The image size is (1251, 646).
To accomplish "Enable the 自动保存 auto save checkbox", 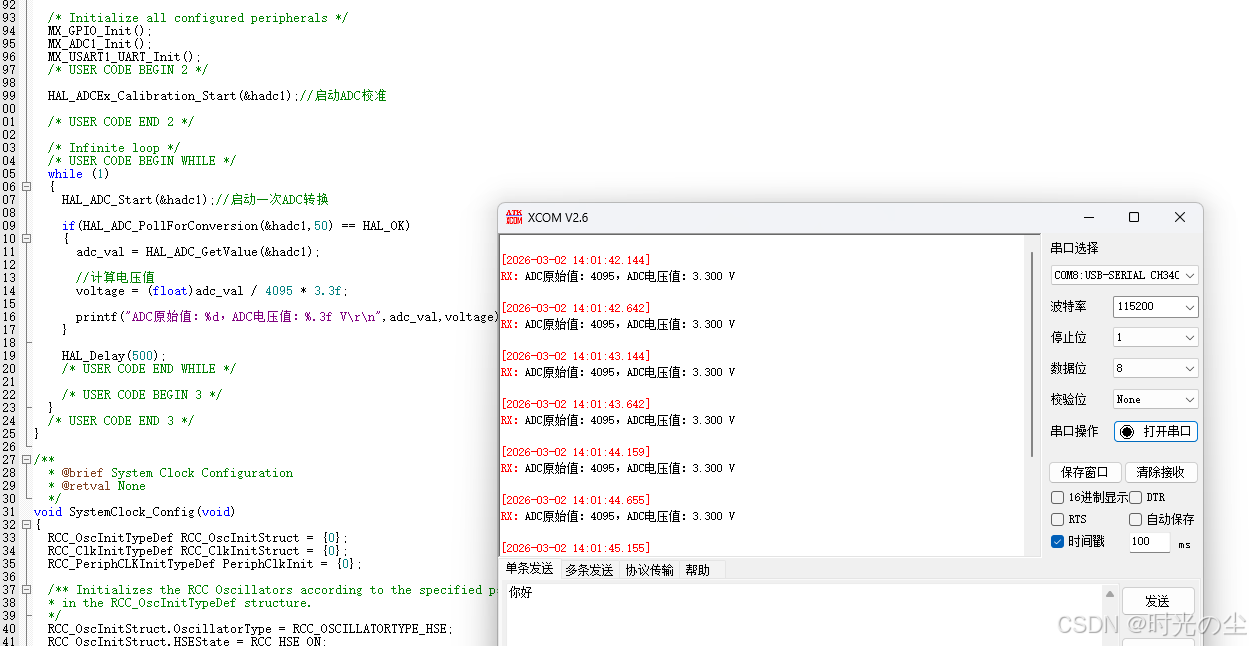I will pos(1136,520).
